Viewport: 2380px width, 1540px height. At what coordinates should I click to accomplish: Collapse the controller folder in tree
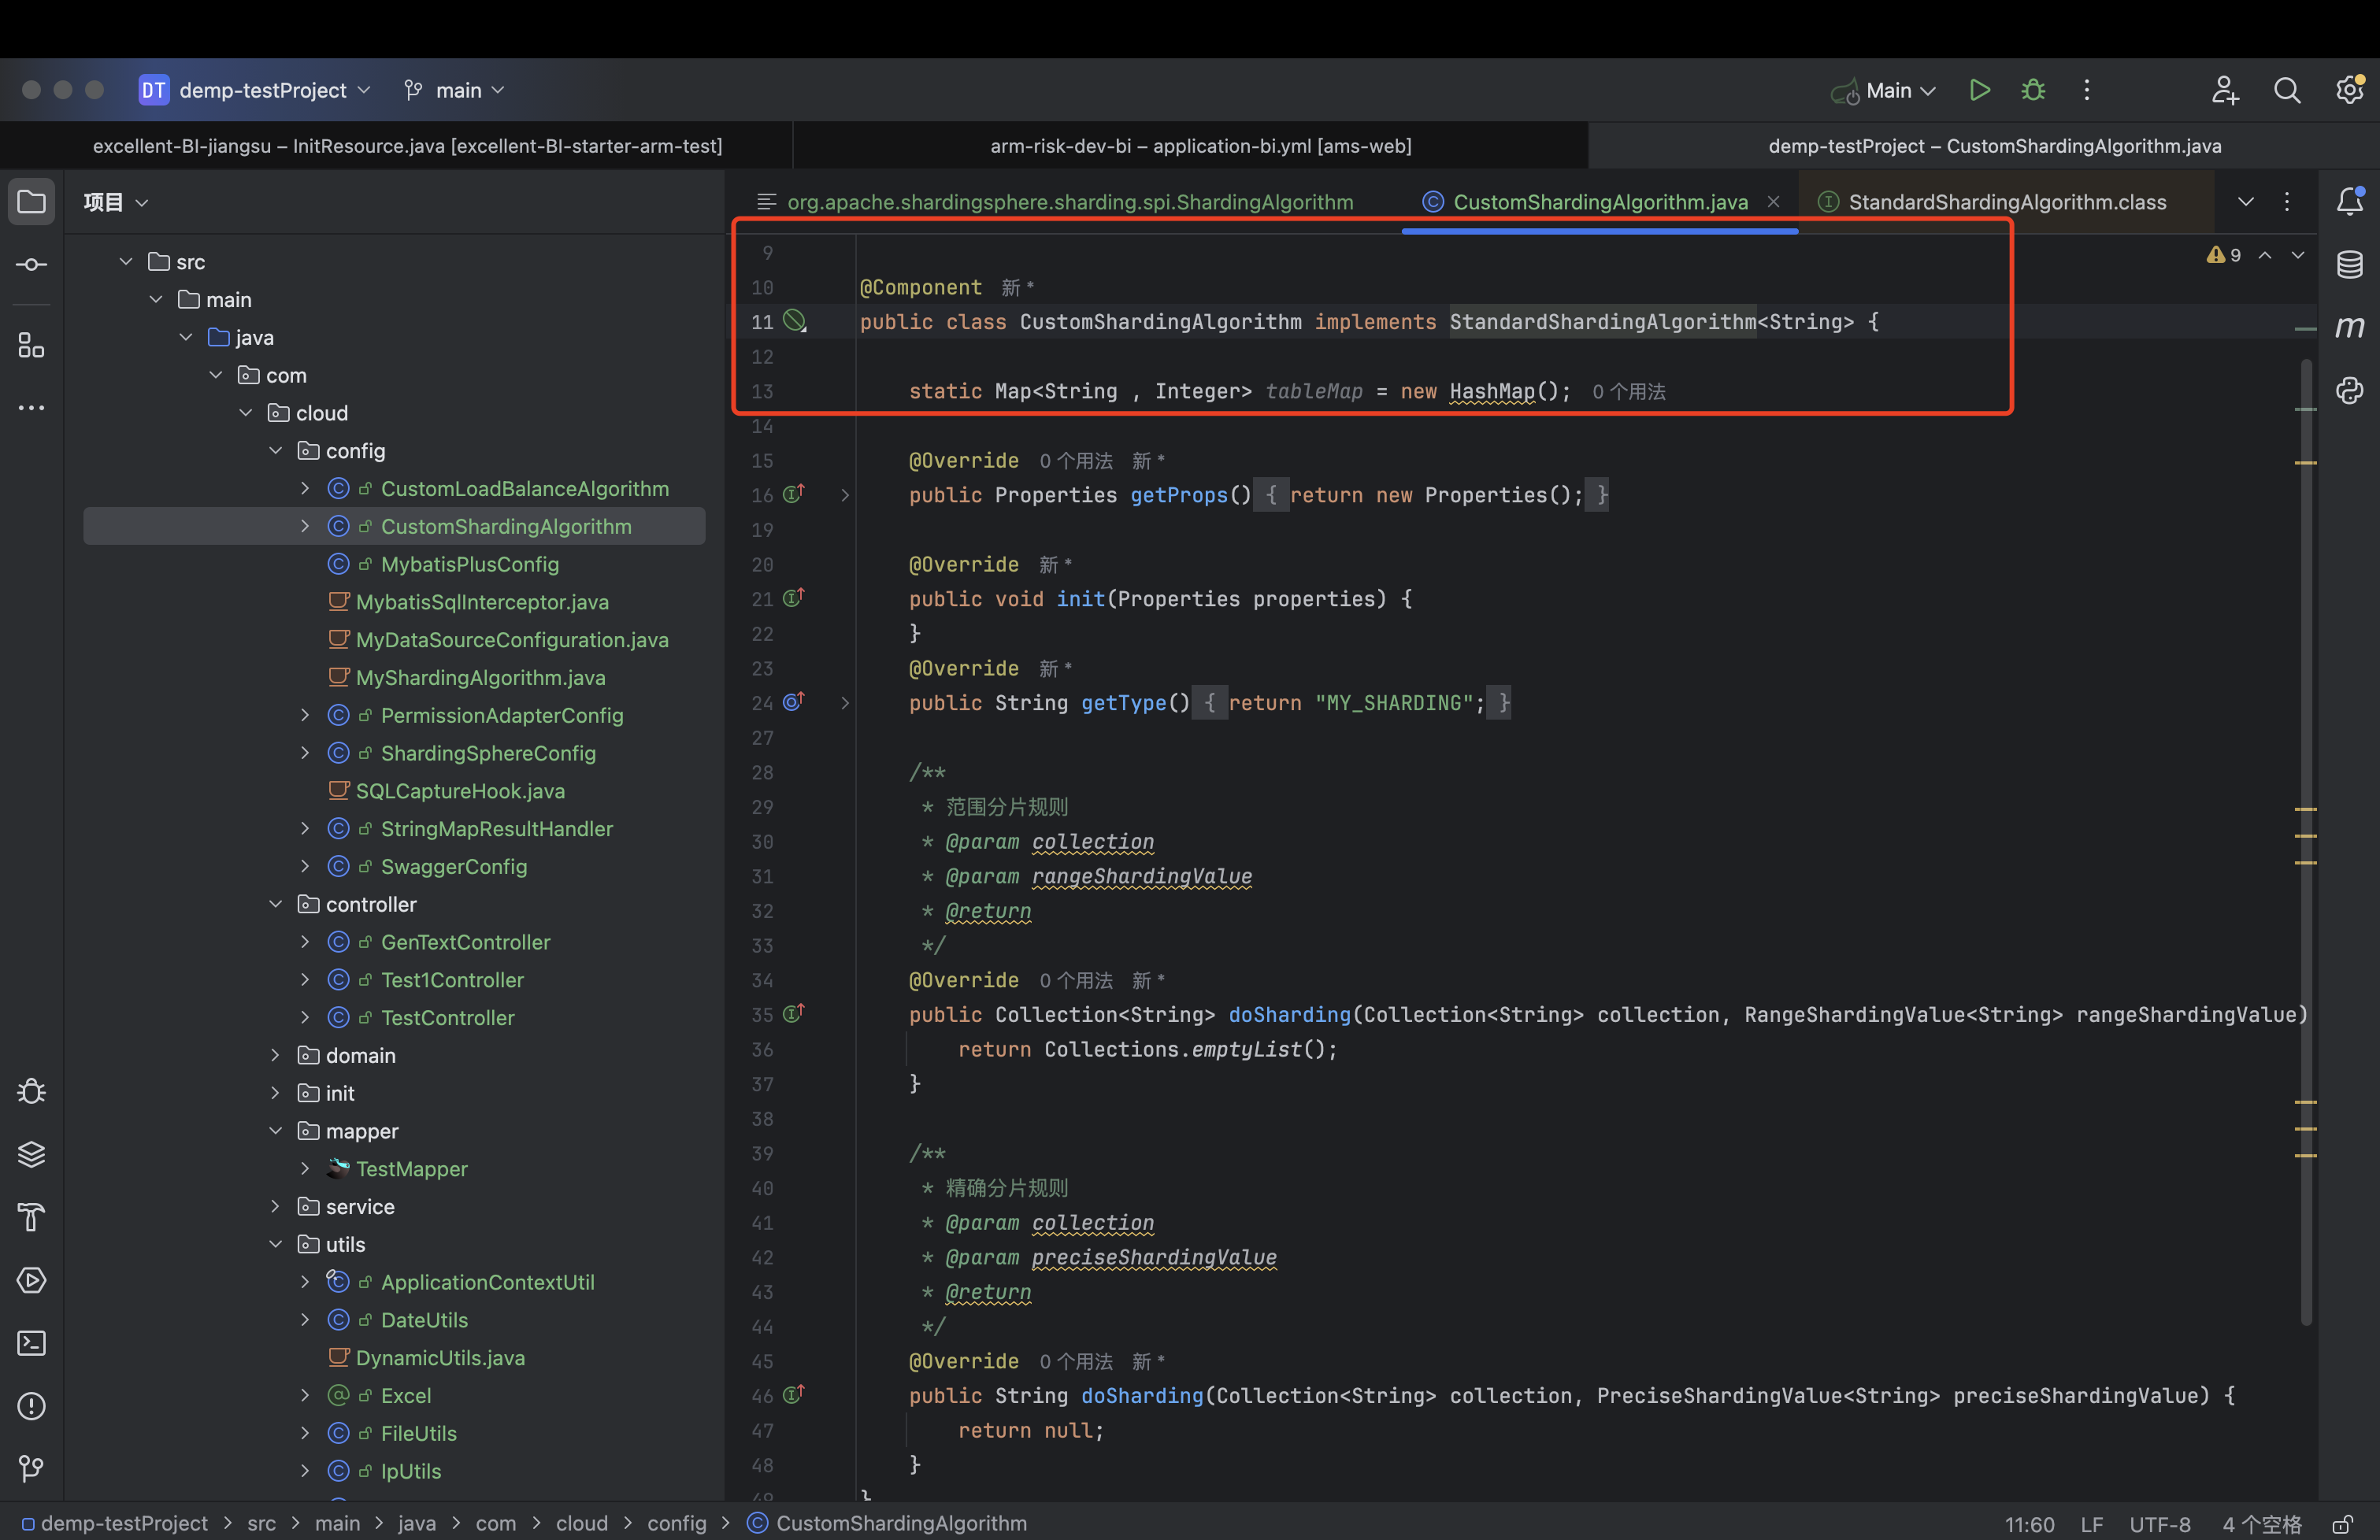click(x=276, y=904)
